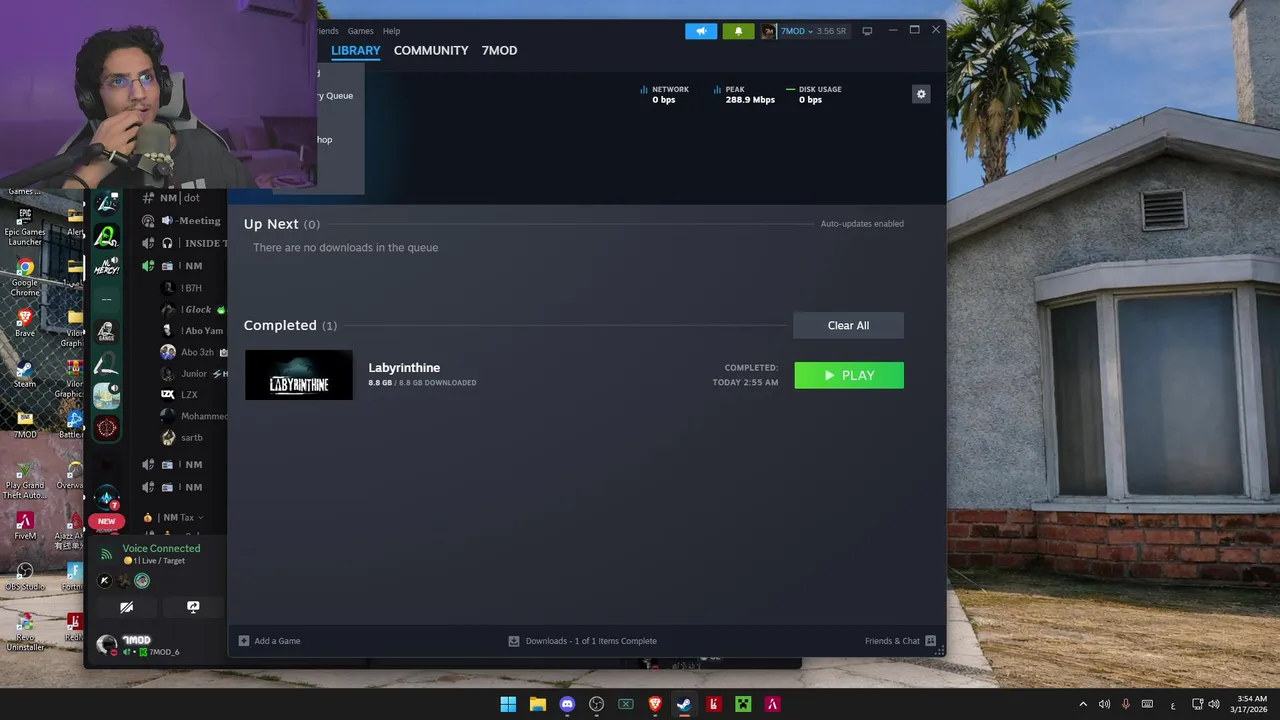1280x720 pixels.
Task: Open the Games menu in Steam
Action: tap(360, 31)
